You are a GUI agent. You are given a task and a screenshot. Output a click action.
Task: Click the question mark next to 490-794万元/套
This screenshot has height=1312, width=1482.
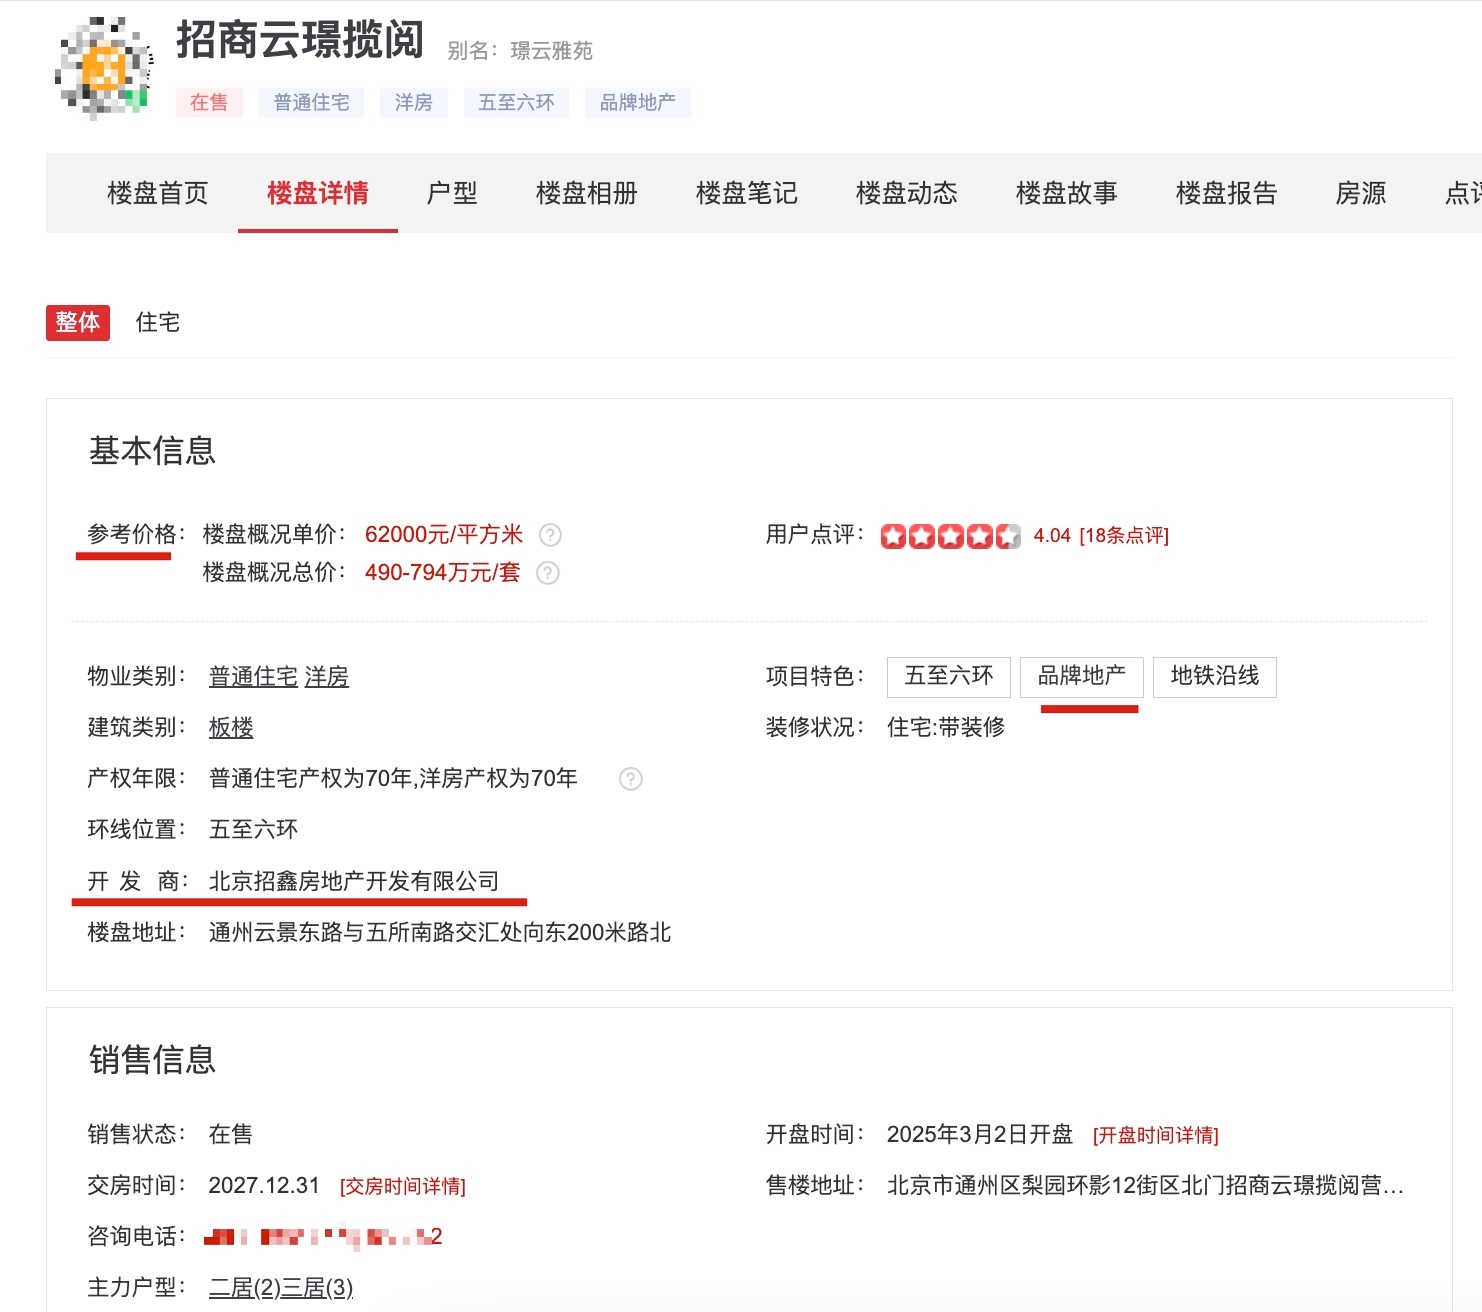pyautogui.click(x=548, y=573)
